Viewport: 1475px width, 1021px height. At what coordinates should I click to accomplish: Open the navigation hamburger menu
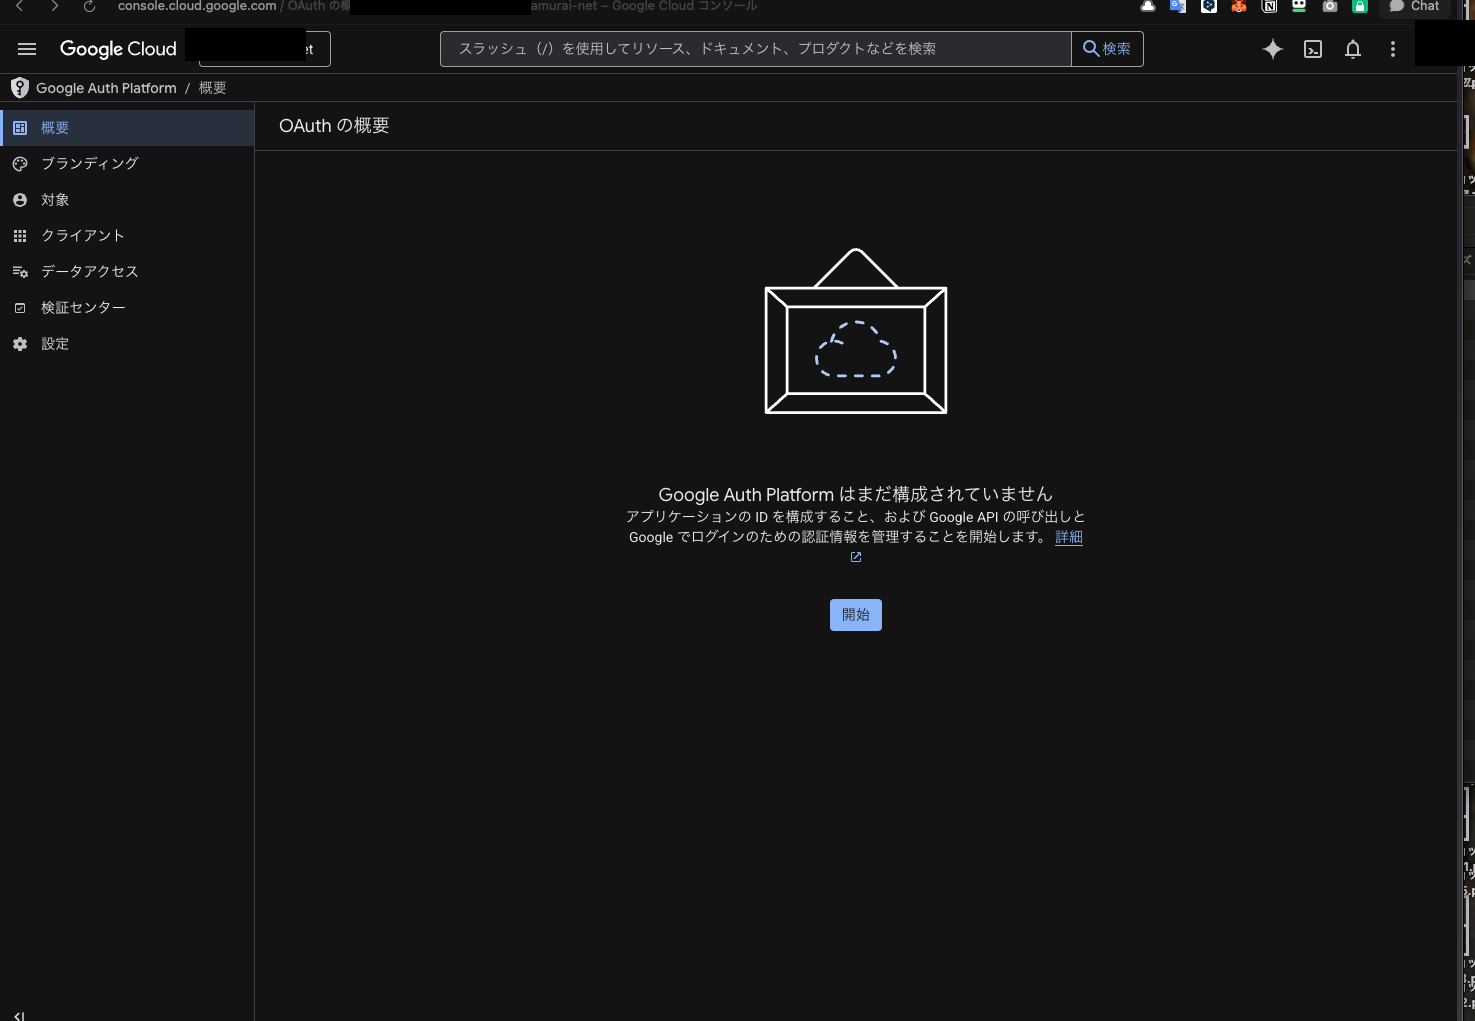point(27,49)
